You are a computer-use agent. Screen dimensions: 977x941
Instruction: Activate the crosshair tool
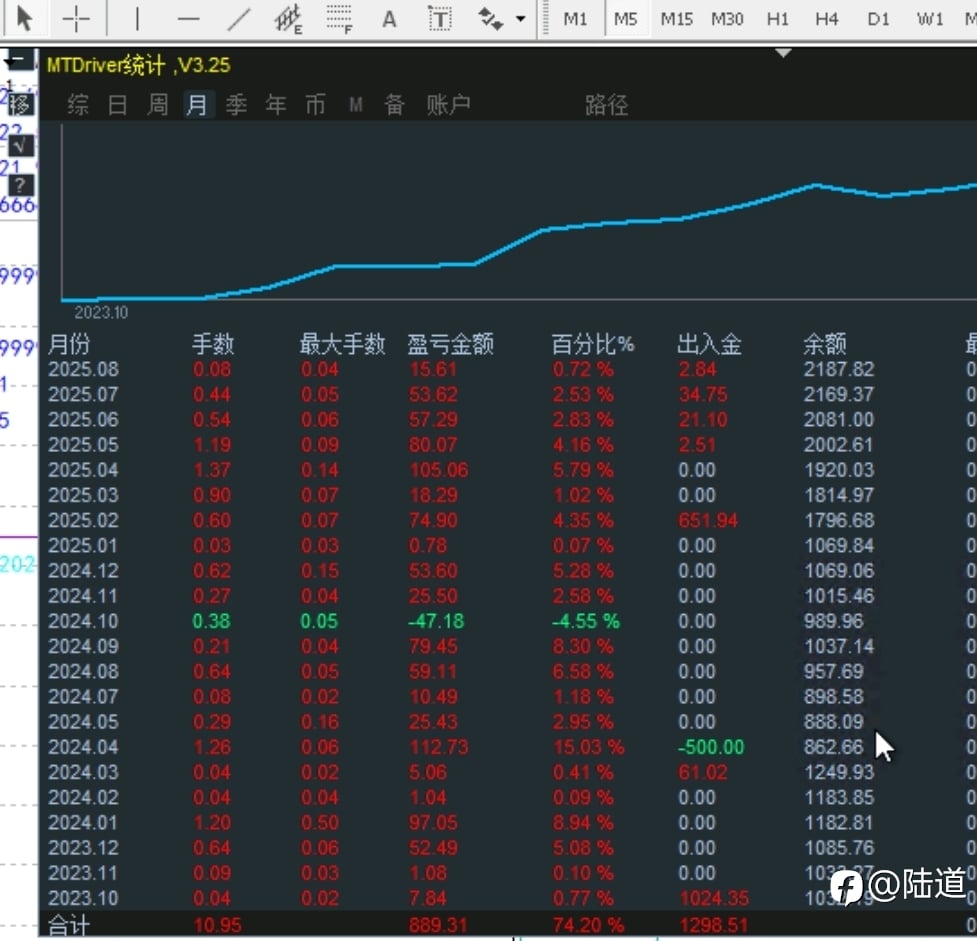(76, 19)
